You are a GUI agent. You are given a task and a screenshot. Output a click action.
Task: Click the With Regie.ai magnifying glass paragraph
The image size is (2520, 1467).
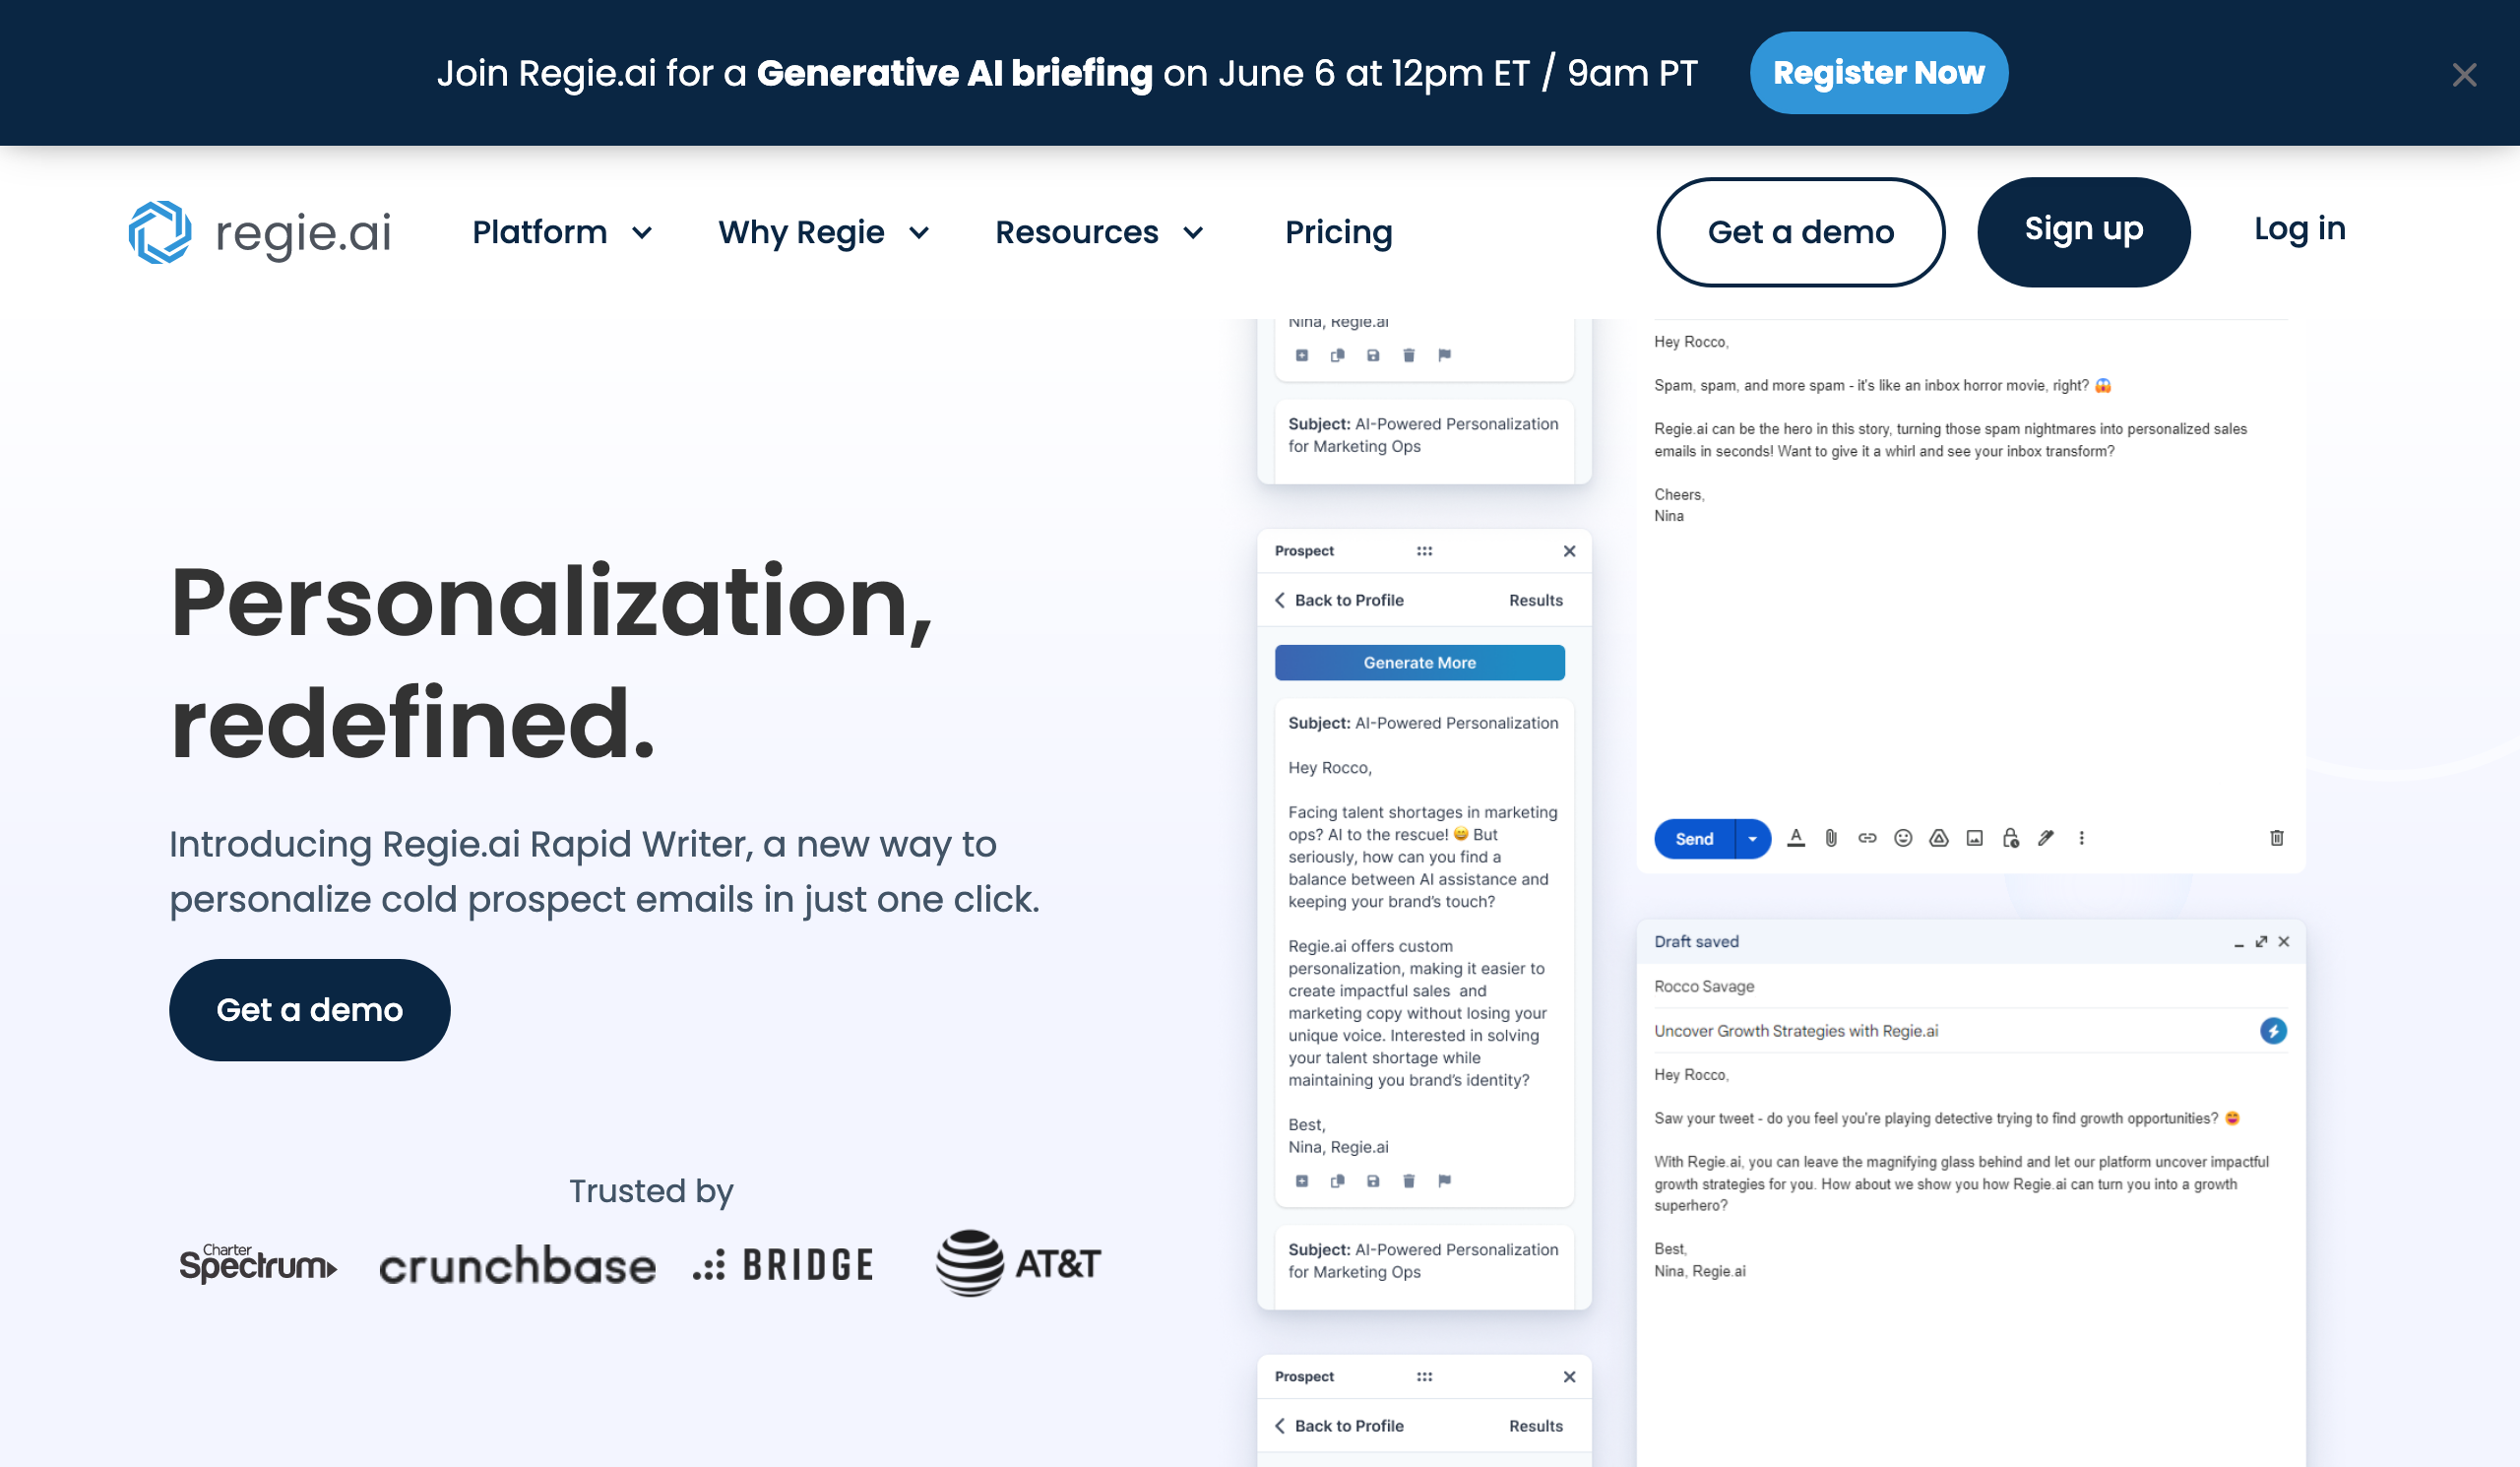point(1961,1183)
